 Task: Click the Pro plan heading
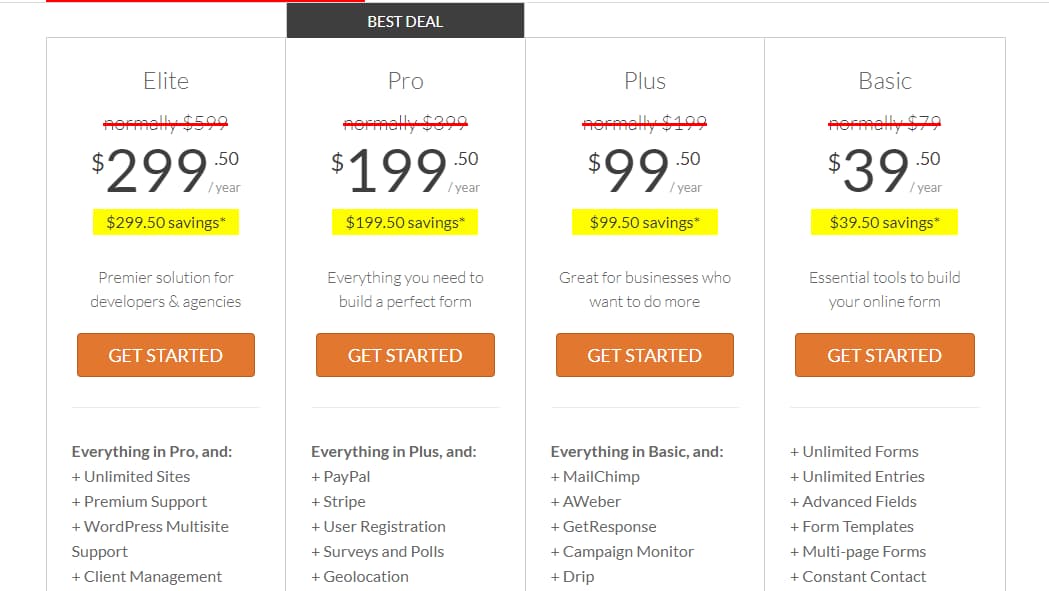[405, 80]
